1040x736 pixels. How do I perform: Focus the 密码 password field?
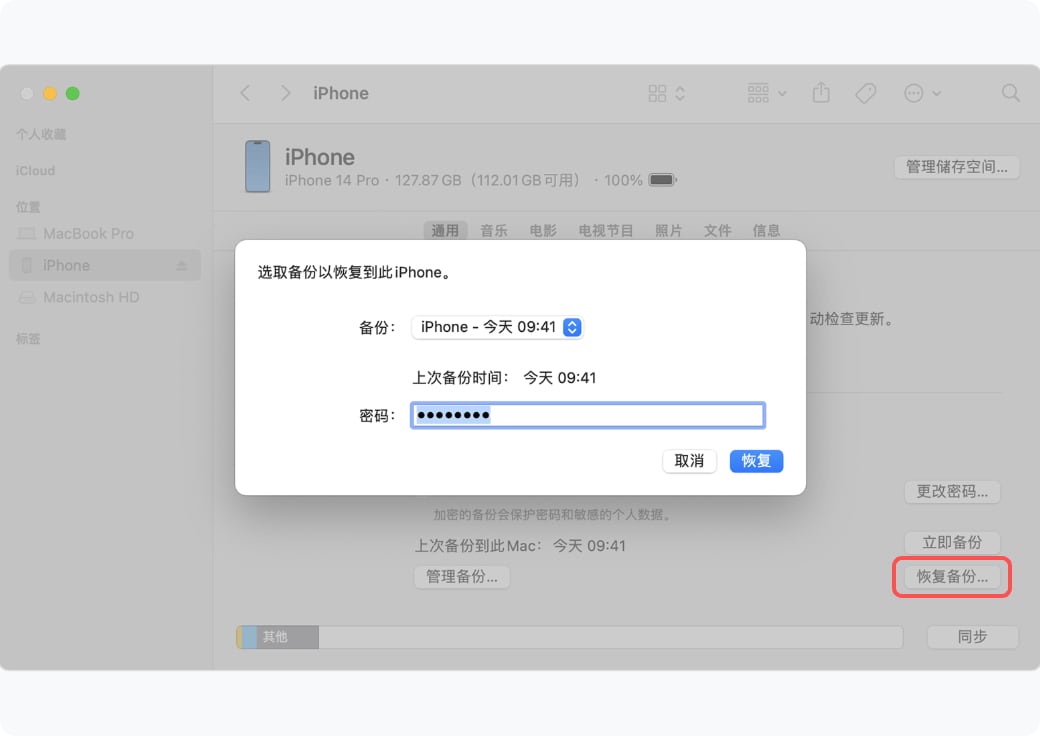[x=588, y=416]
